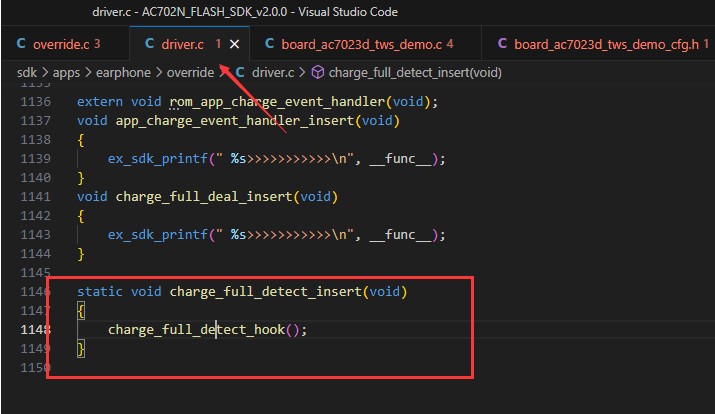Click the apps breadcrumb segment
This screenshot has width=715, height=414.
[x=66, y=72]
